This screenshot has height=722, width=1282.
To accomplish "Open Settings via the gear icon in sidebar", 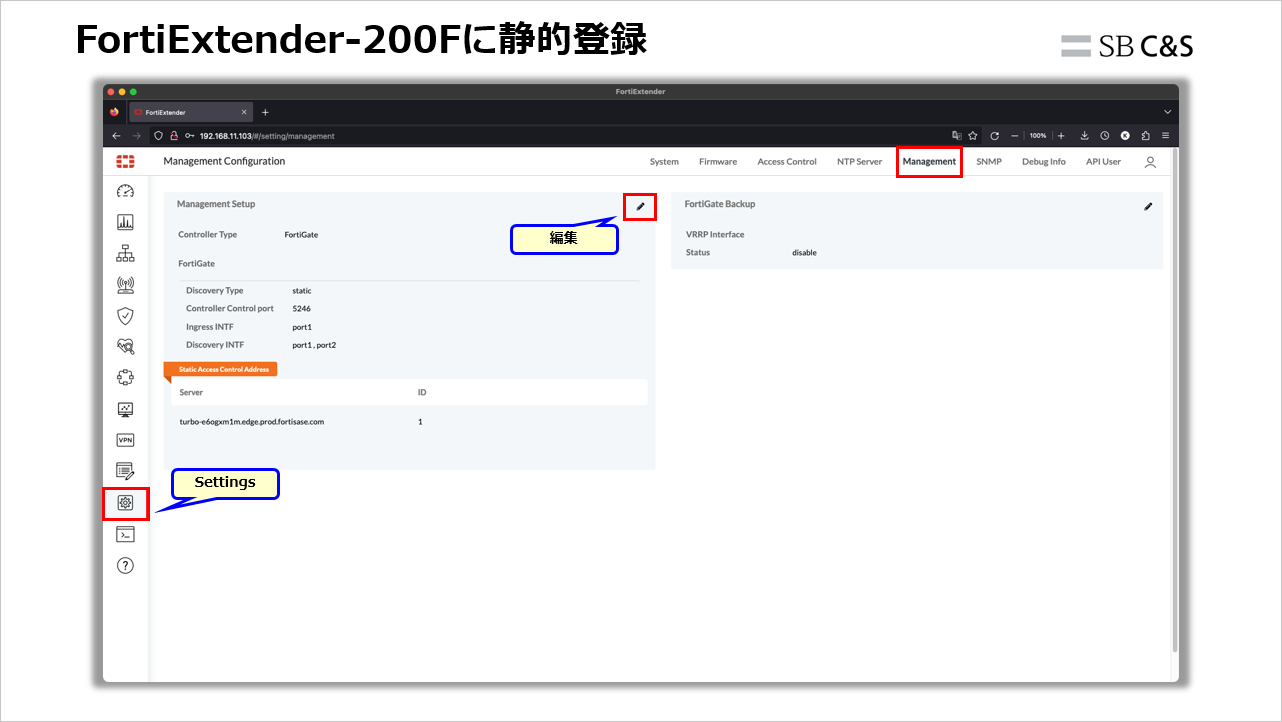I will (125, 503).
